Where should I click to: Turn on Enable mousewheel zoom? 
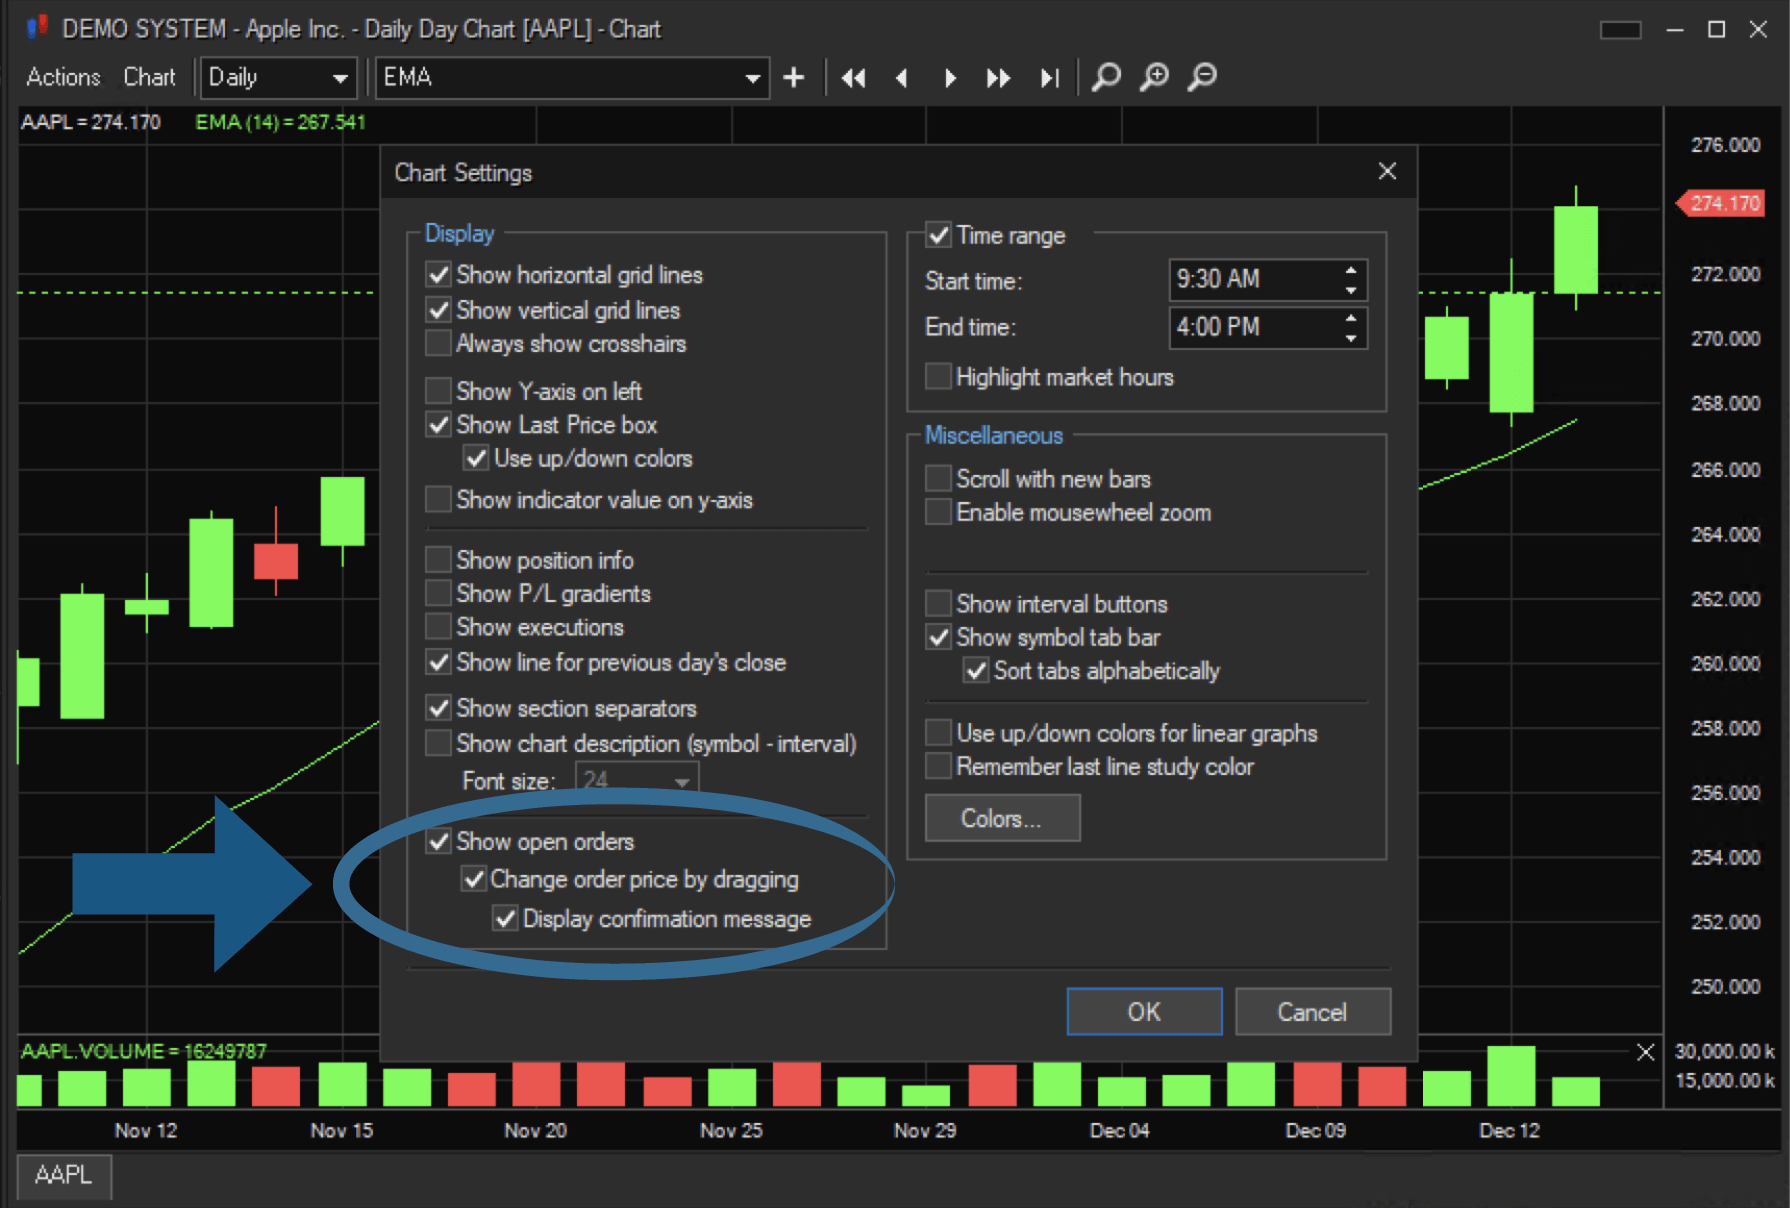point(938,513)
